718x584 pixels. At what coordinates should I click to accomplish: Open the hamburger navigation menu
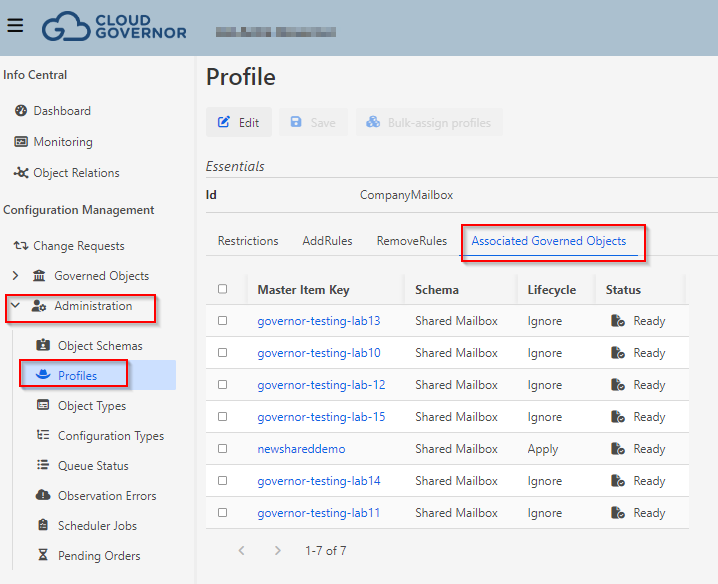click(15, 25)
